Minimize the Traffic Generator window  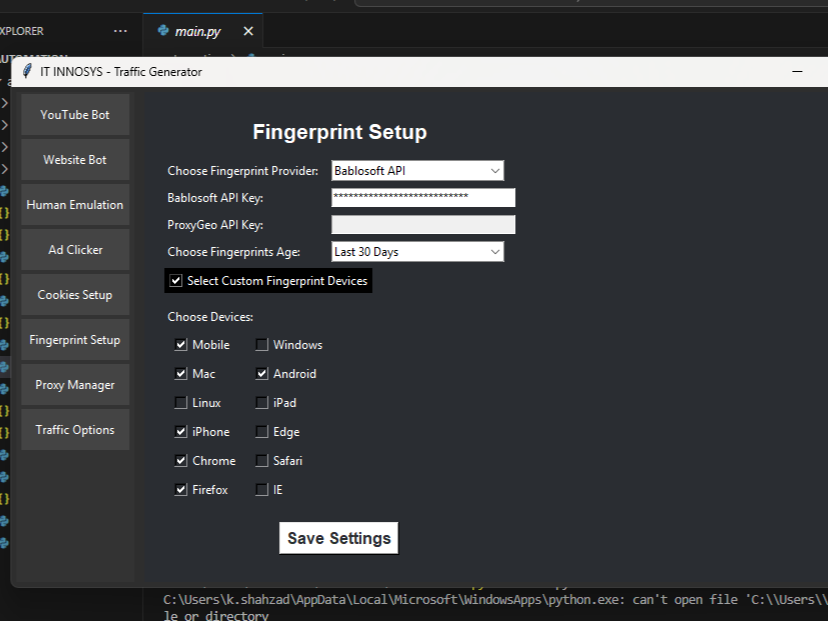coord(797,72)
